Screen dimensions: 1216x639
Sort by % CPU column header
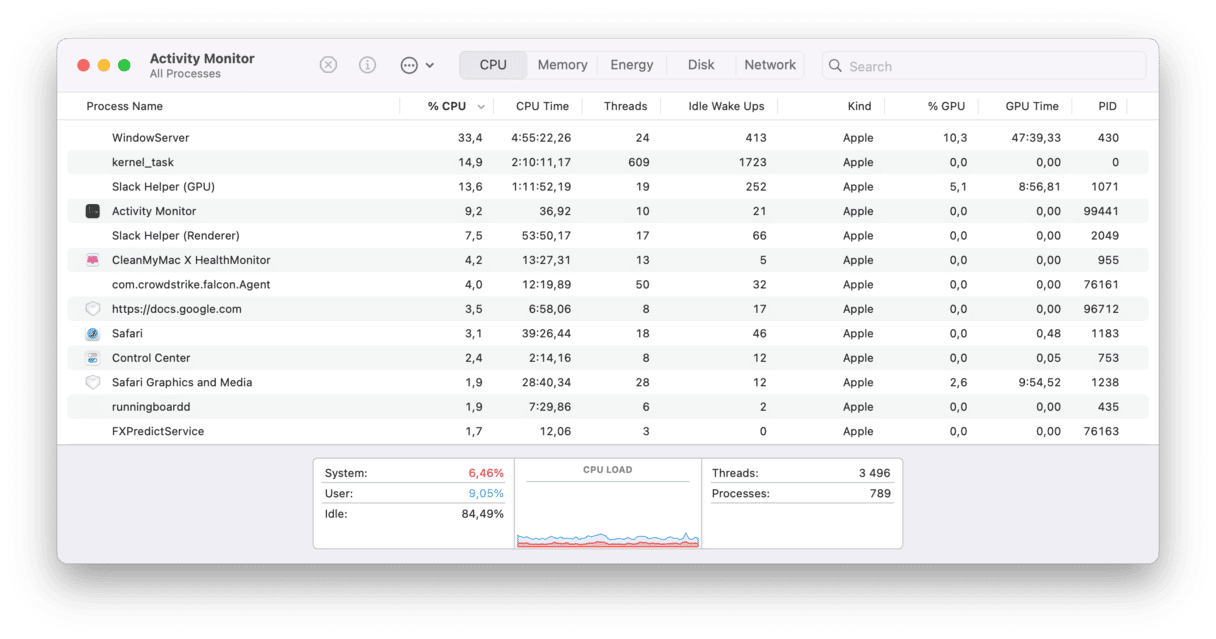(x=447, y=106)
